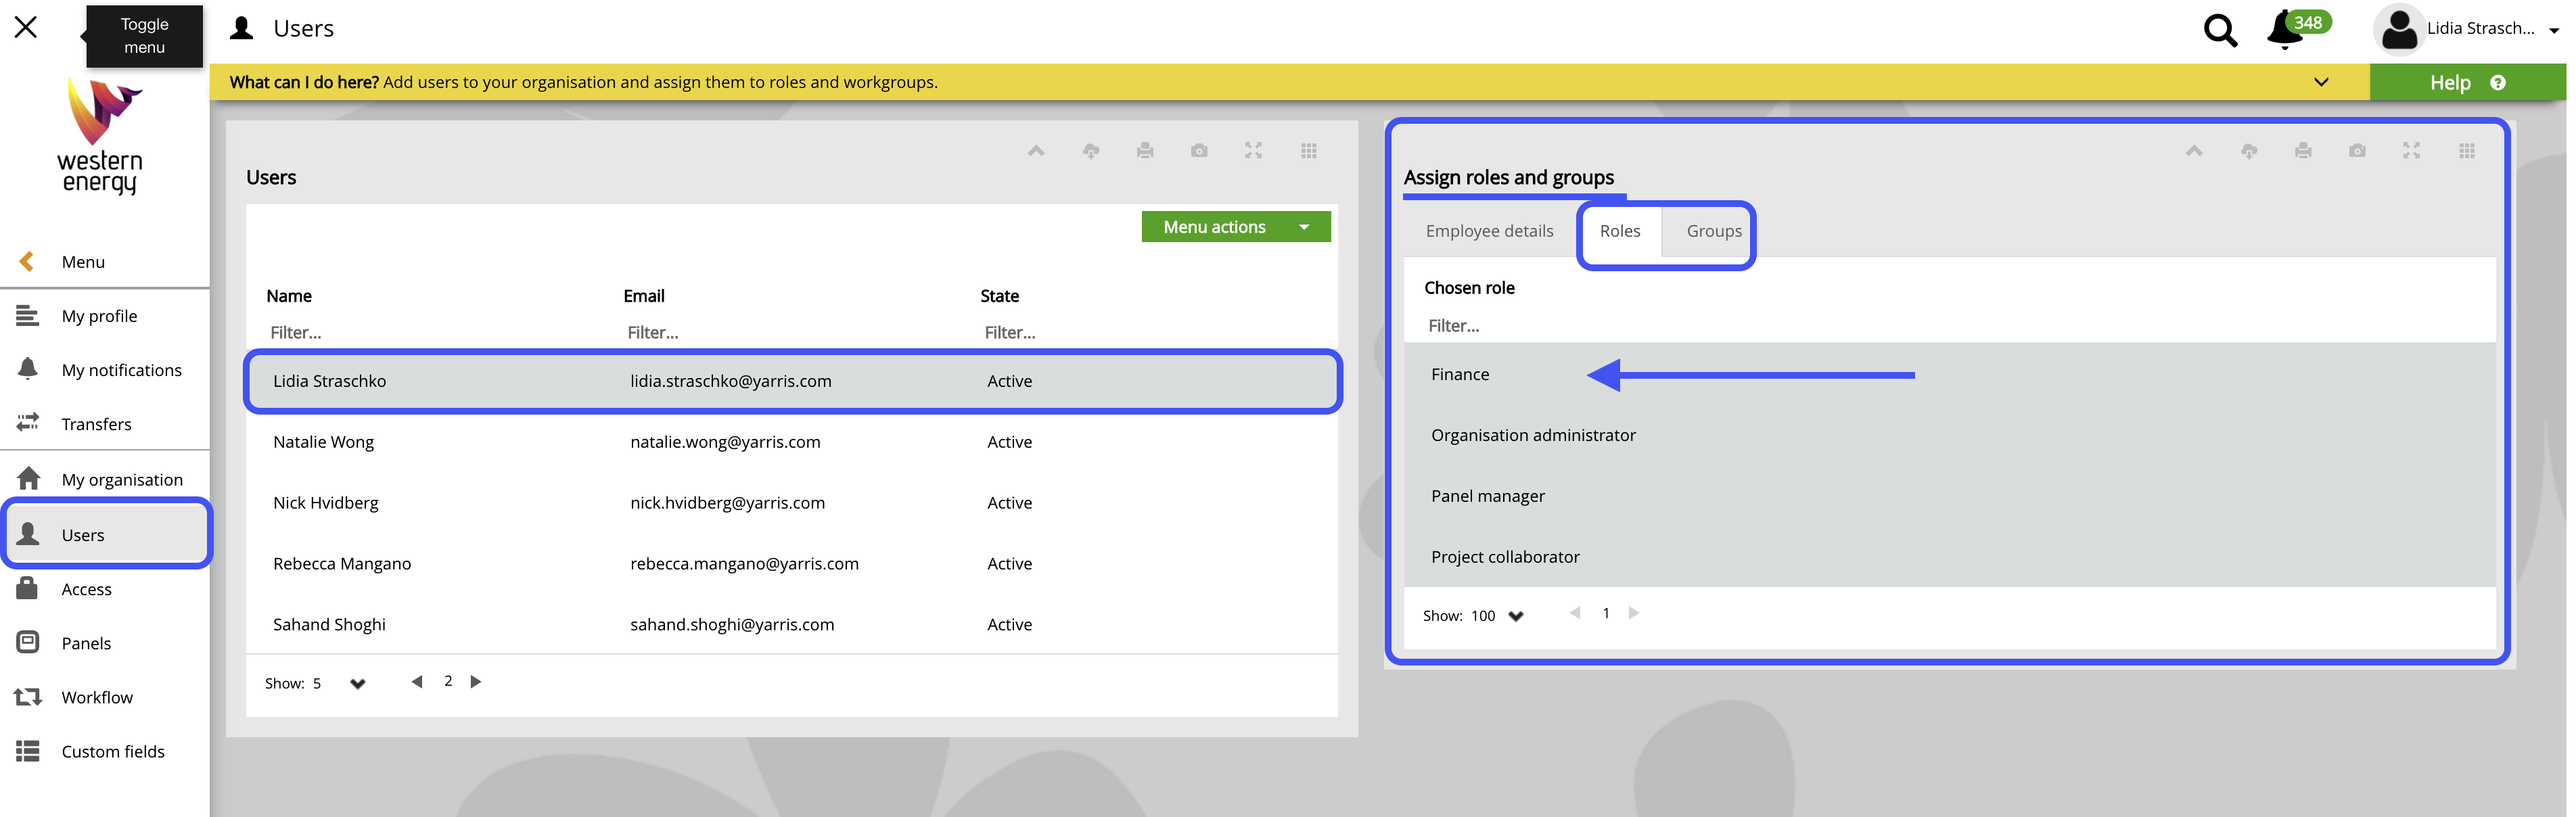The image size is (2576, 817).
Task: Select user Natalie Wong
Action: (x=323, y=442)
